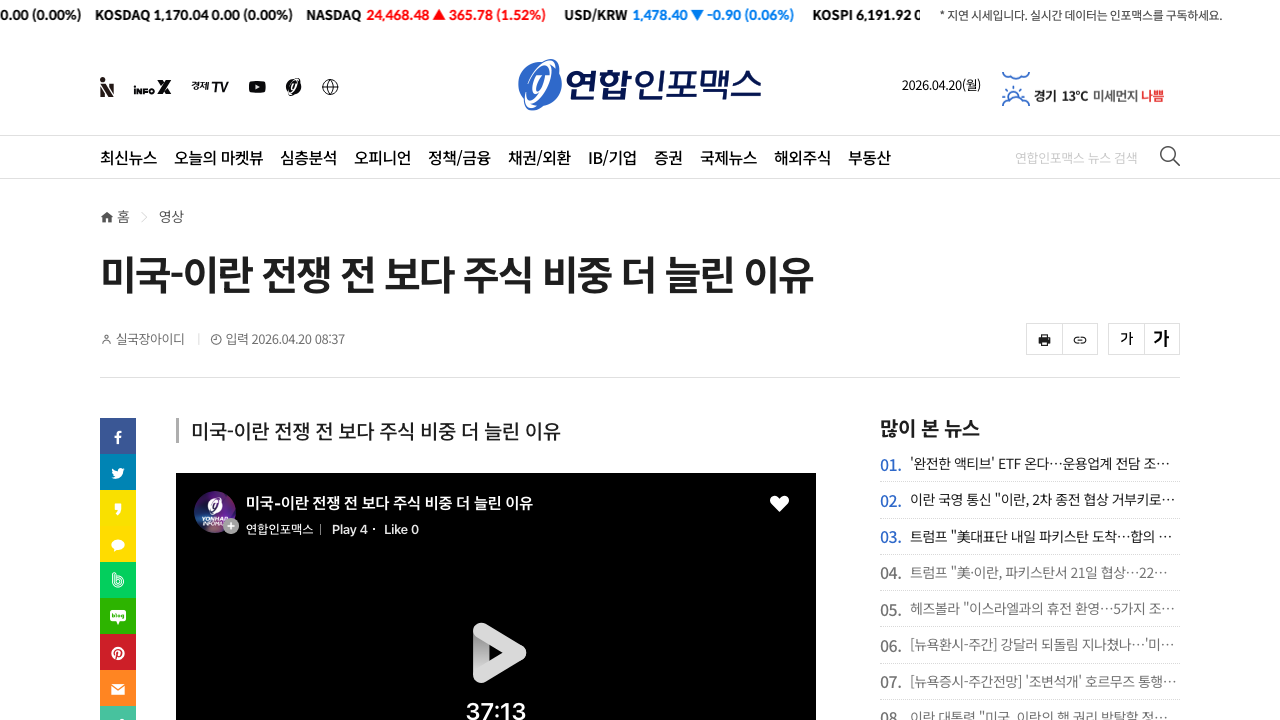Viewport: 1280px width, 720px height.
Task: Share the article by email icon
Action: (118, 688)
